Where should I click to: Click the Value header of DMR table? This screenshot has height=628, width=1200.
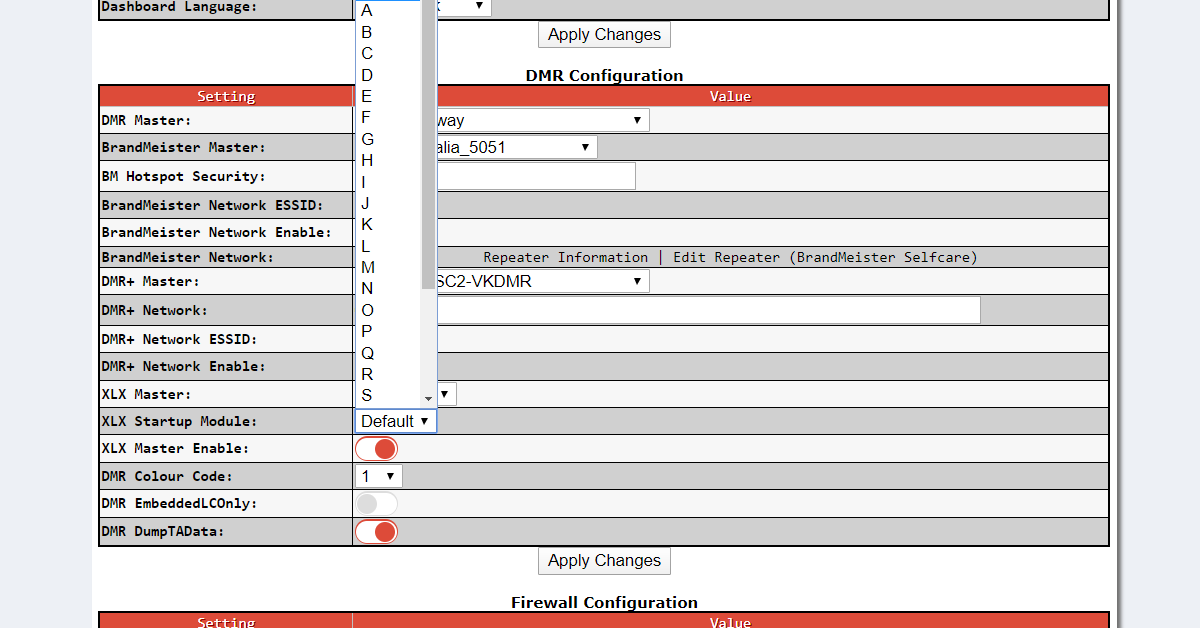(730, 96)
